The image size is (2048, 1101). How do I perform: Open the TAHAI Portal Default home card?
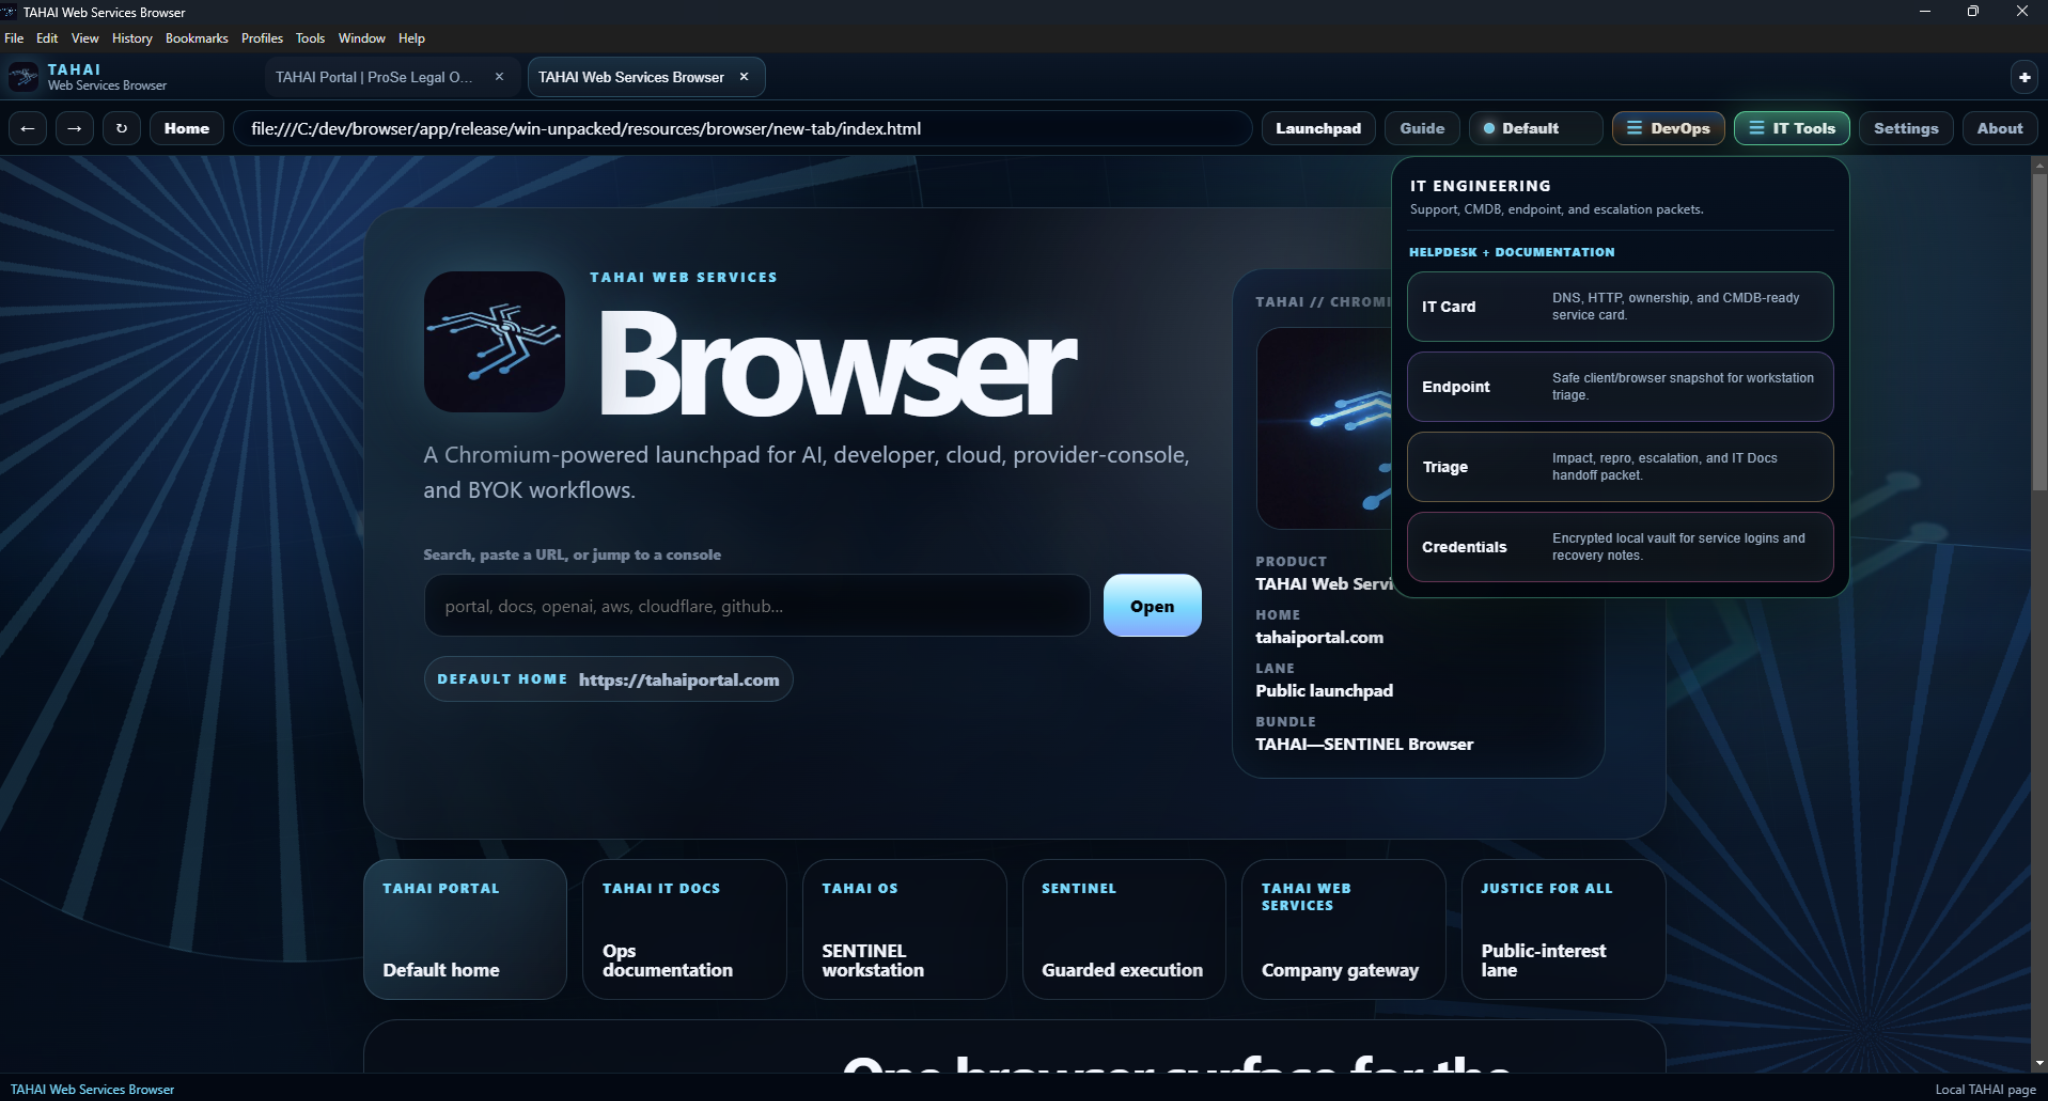click(x=465, y=929)
